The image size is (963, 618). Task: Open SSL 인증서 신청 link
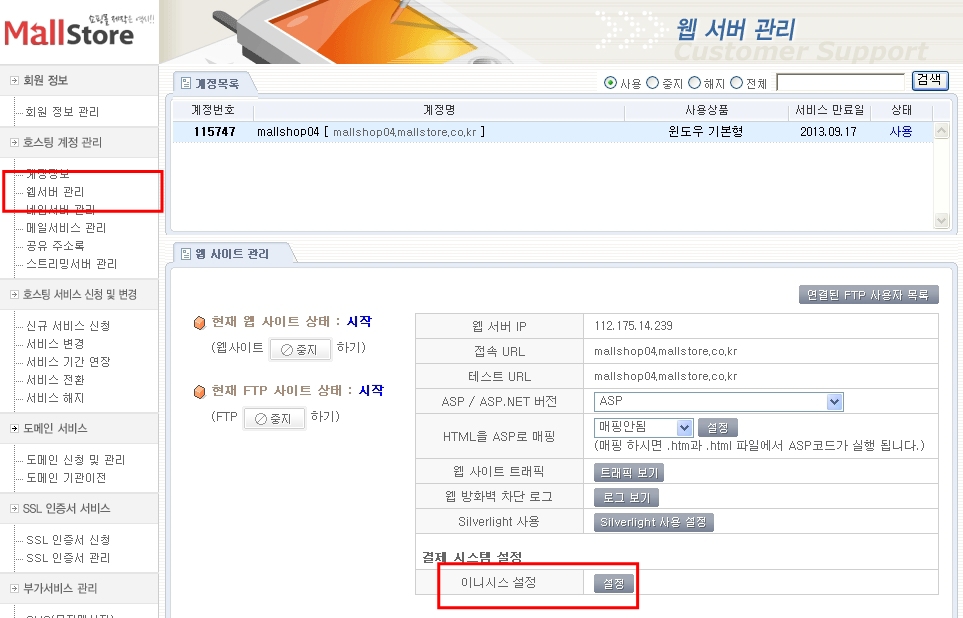68,540
